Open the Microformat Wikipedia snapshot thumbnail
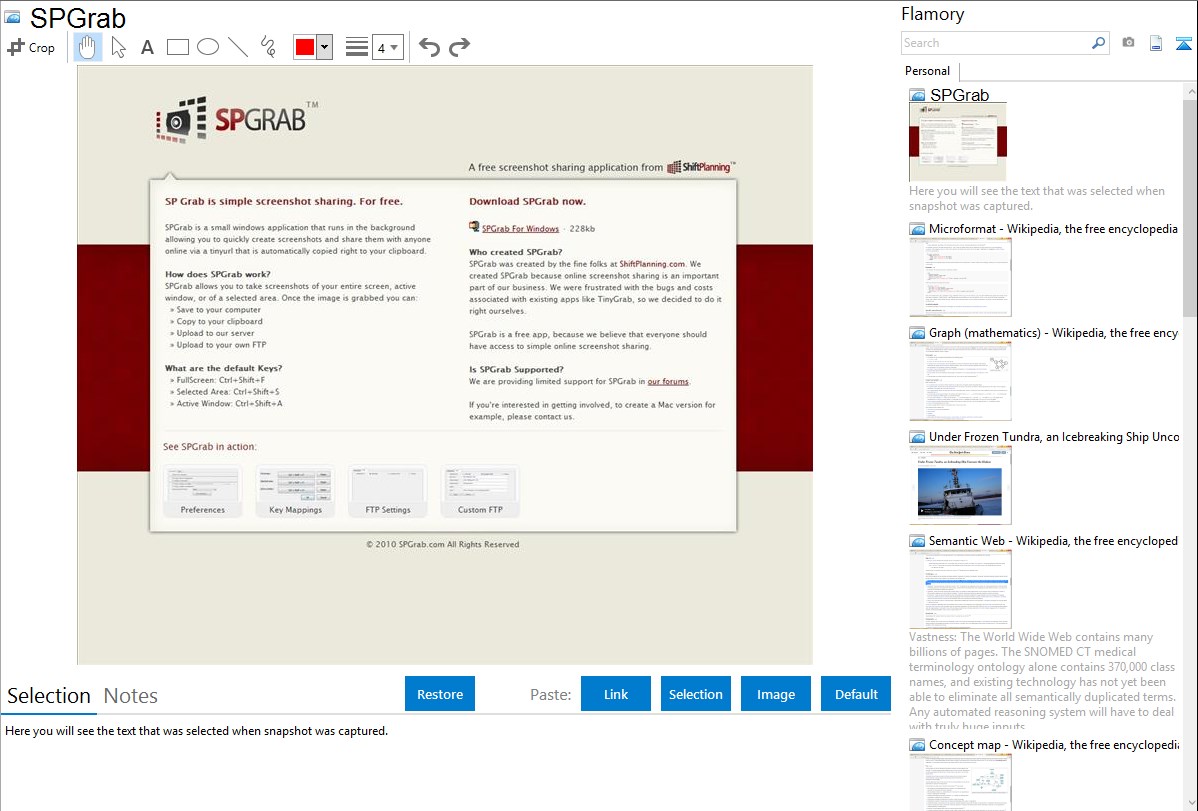Image resolution: width=1198 pixels, height=811 pixels. [x=960, y=277]
